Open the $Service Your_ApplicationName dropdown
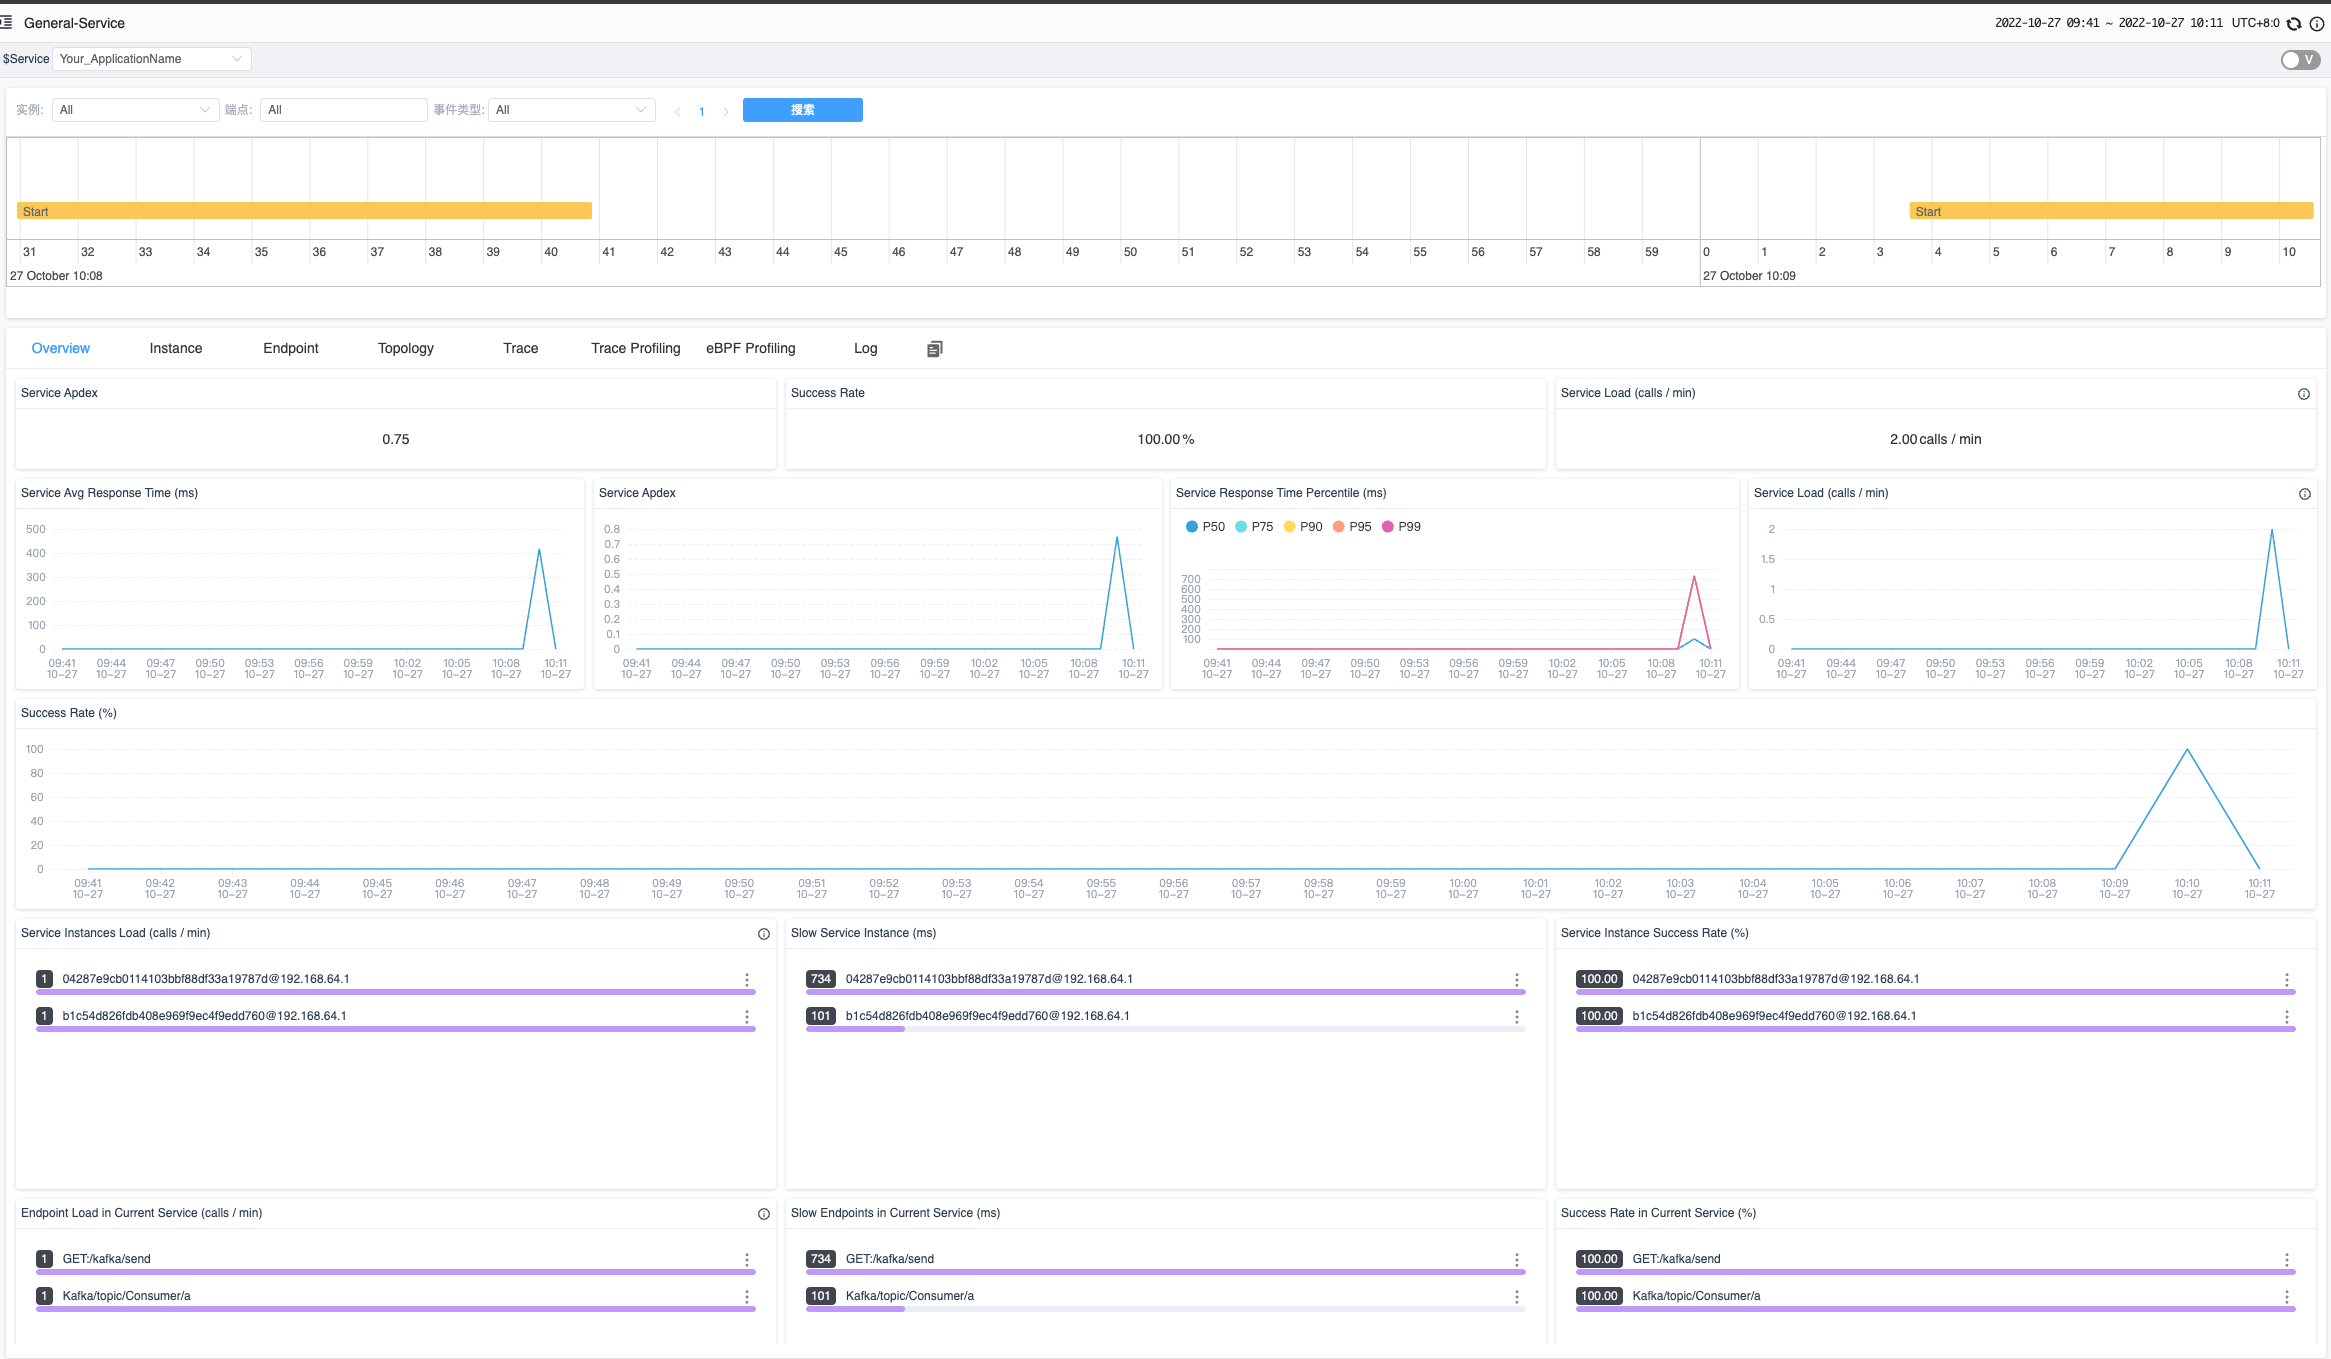Viewport: 2331px width, 1359px height. pos(151,59)
